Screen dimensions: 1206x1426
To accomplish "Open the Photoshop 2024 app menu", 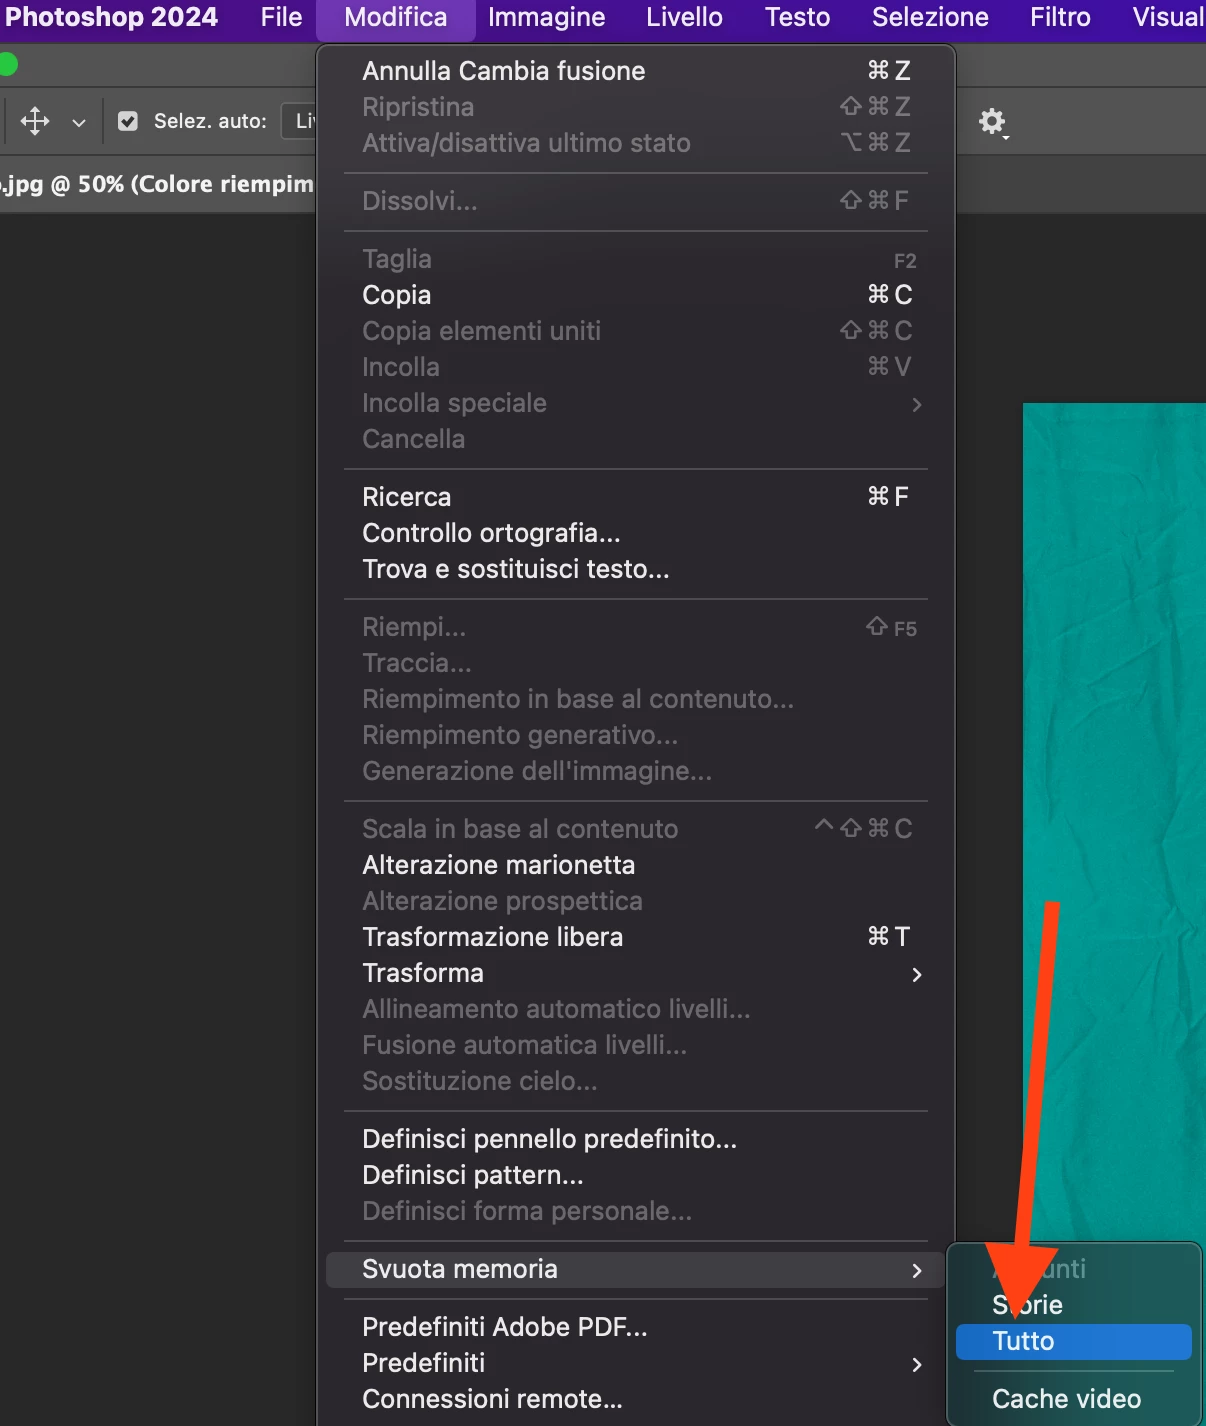I will [x=111, y=17].
